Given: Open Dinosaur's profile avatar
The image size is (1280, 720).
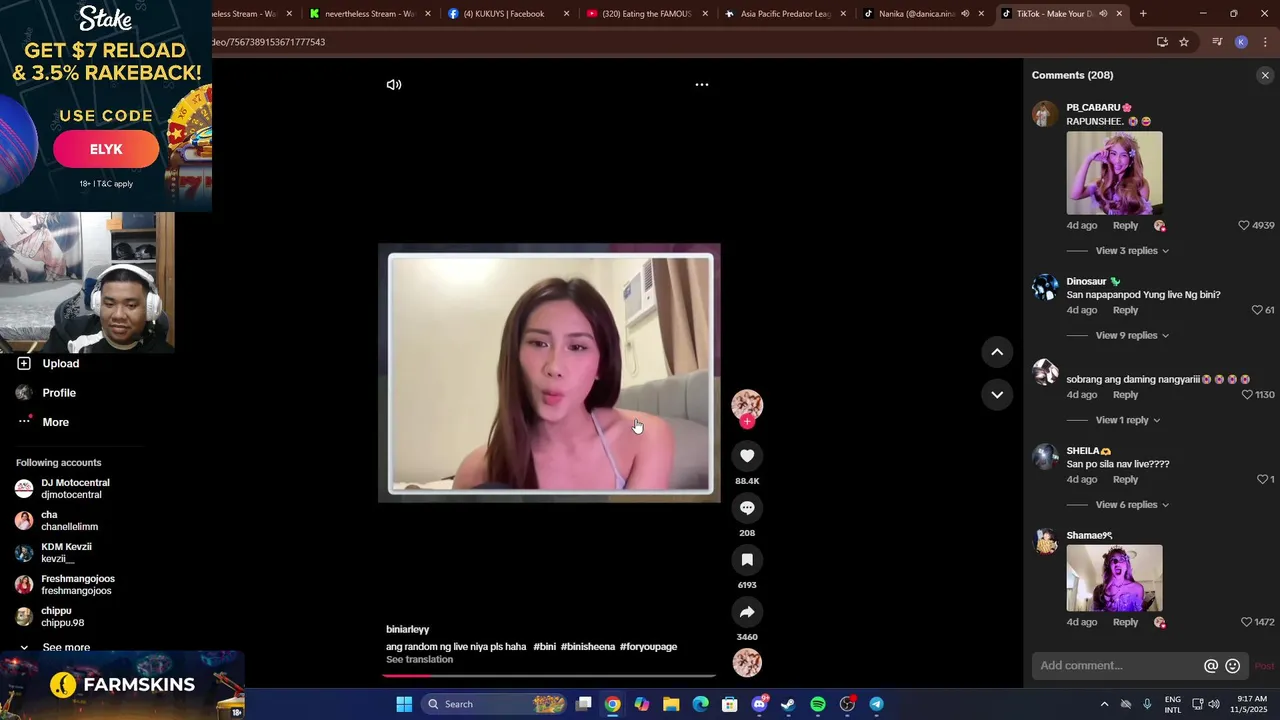Looking at the screenshot, I should pos(1045,288).
